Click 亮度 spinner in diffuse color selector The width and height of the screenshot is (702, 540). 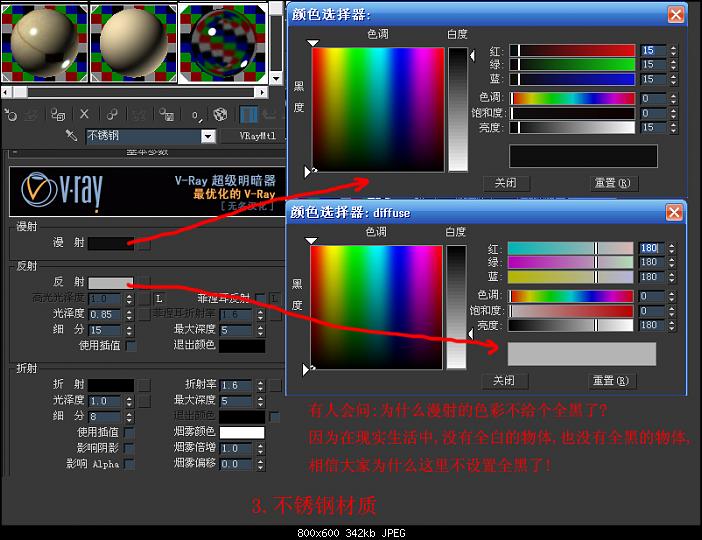coord(672,325)
